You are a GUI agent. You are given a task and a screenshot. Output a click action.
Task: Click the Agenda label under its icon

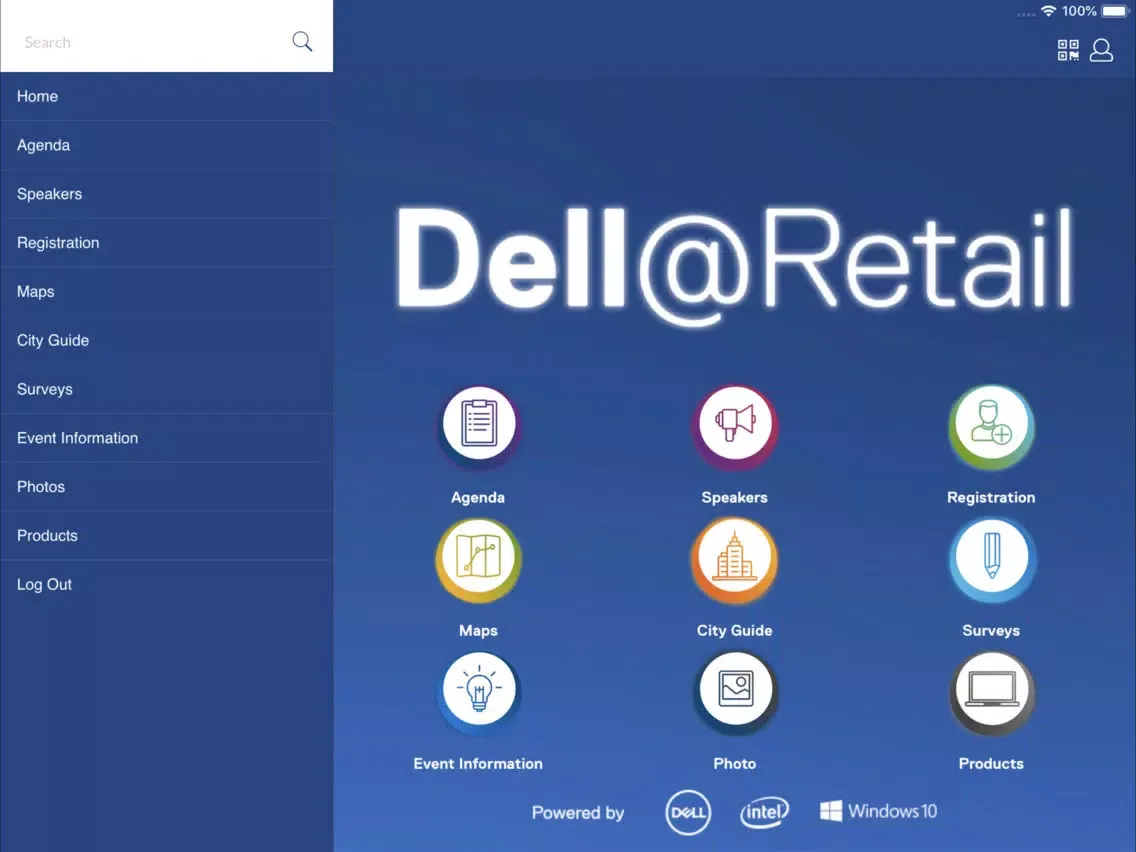click(477, 497)
